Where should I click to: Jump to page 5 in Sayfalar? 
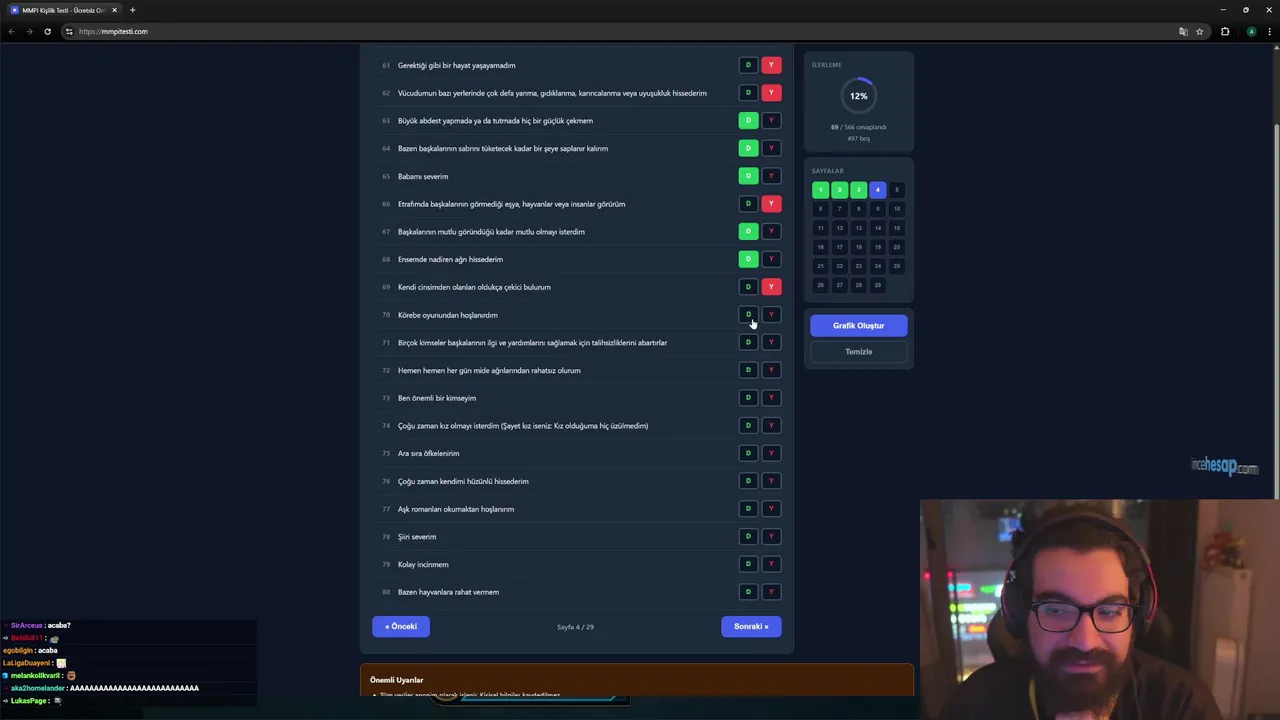(896, 190)
